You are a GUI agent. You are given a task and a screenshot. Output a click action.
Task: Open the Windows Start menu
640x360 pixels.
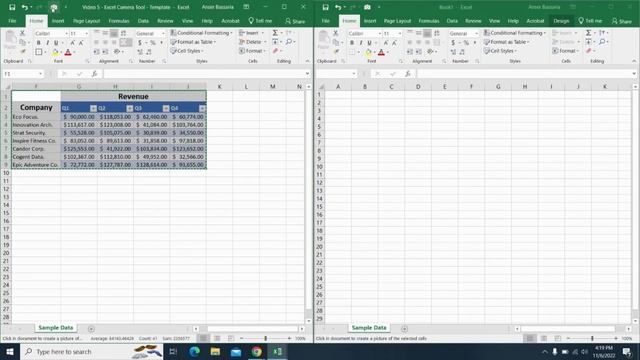point(10,351)
